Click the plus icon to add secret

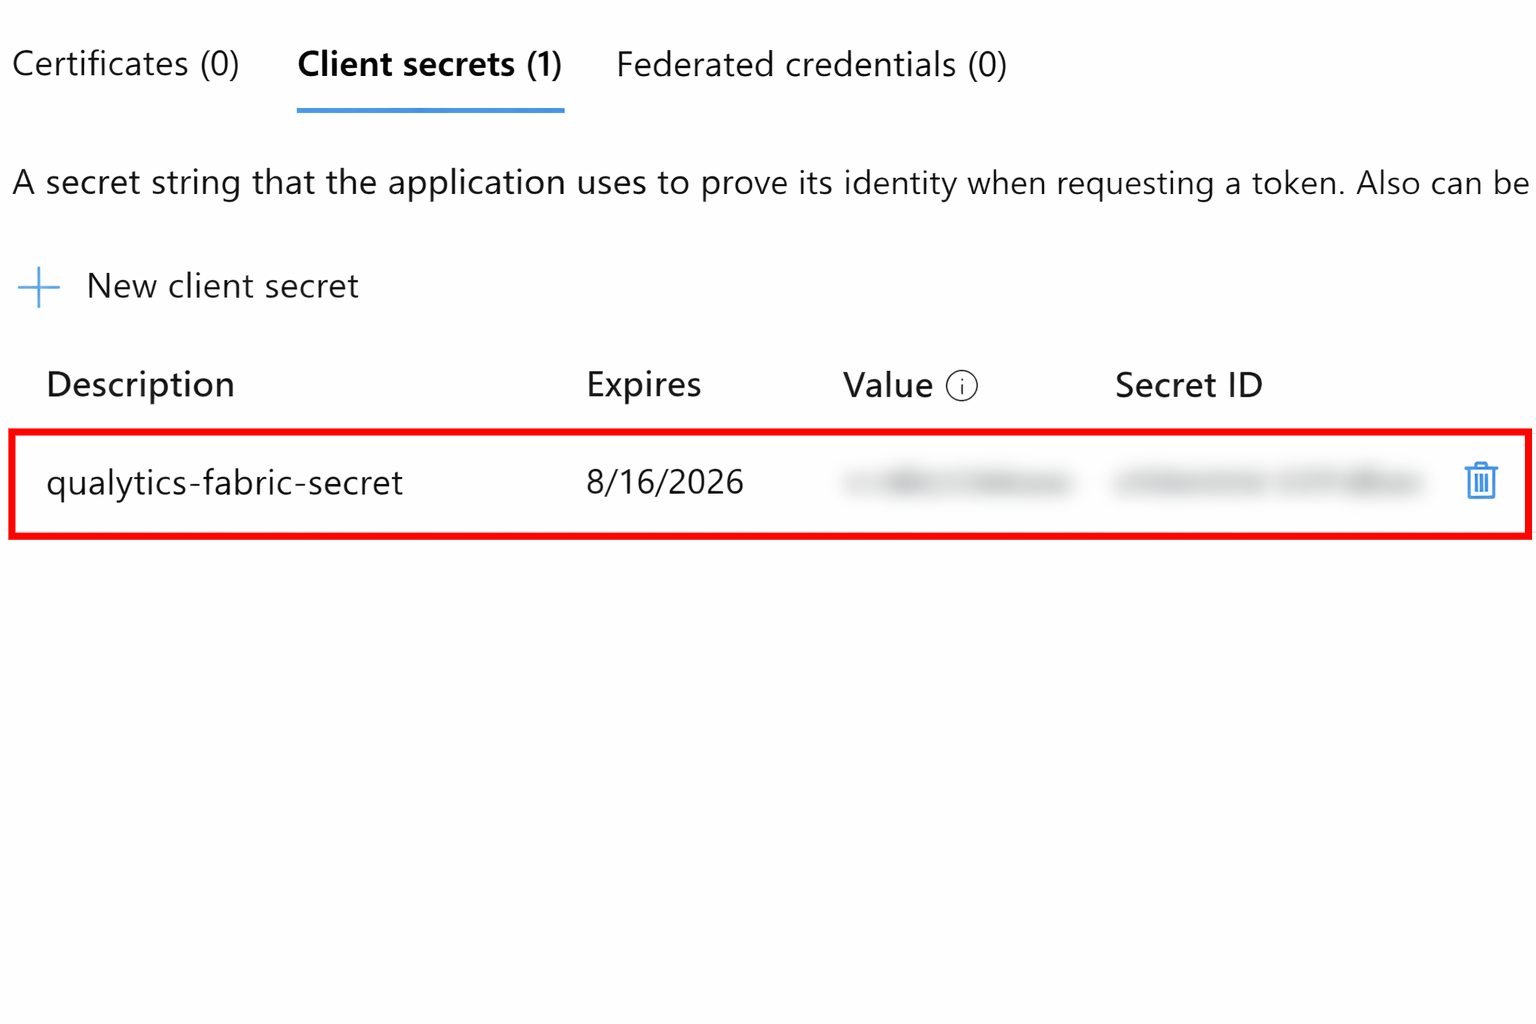(37, 287)
